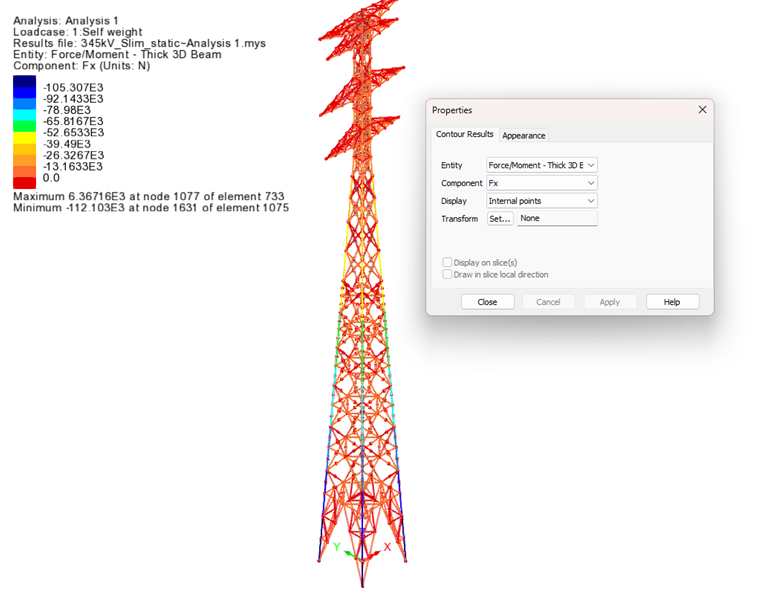Click the Transform None text field

click(556, 218)
